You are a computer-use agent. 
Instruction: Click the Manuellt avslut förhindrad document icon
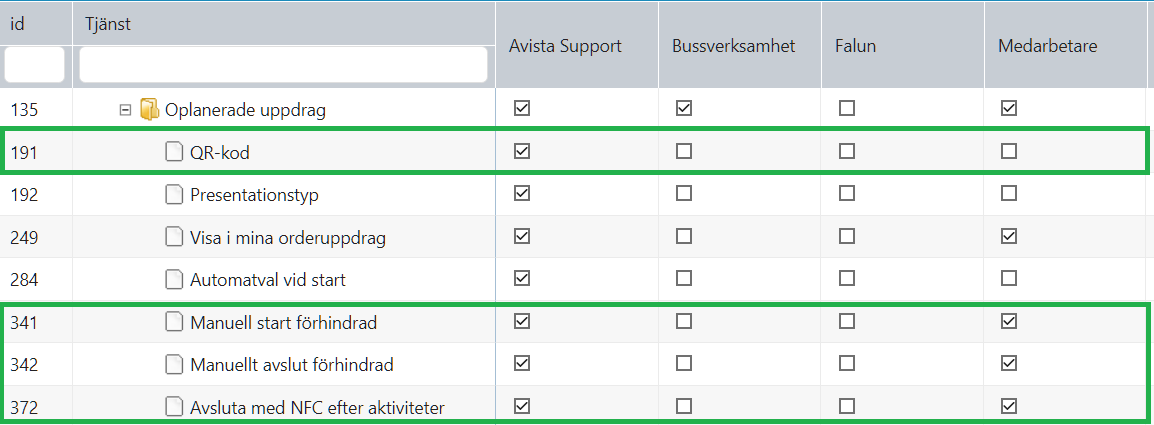(173, 364)
